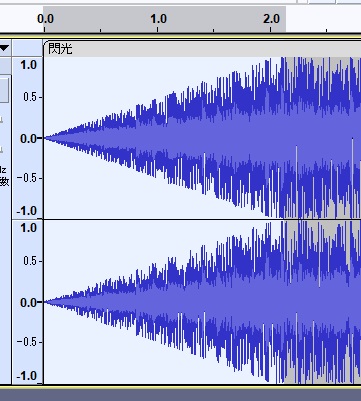Click inside the lower channel waveform
Screen dimensions: 361x401
click(x=202, y=302)
